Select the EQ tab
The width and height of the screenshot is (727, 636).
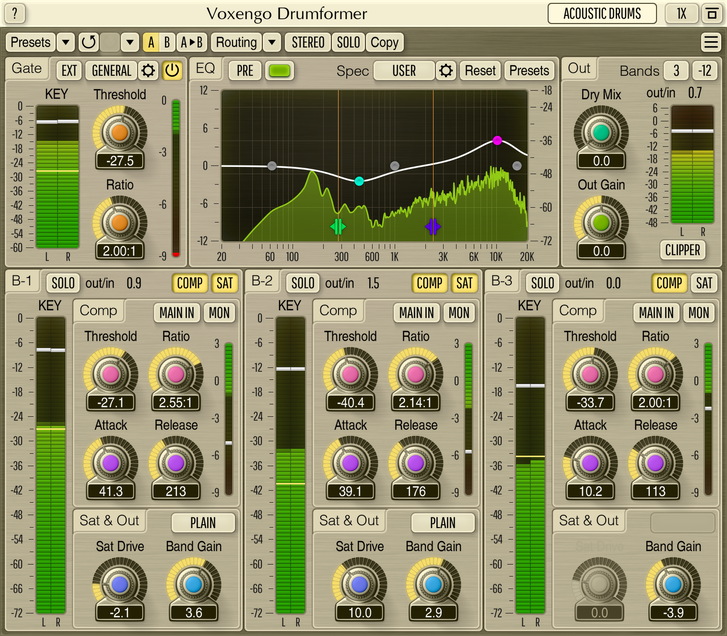click(205, 68)
